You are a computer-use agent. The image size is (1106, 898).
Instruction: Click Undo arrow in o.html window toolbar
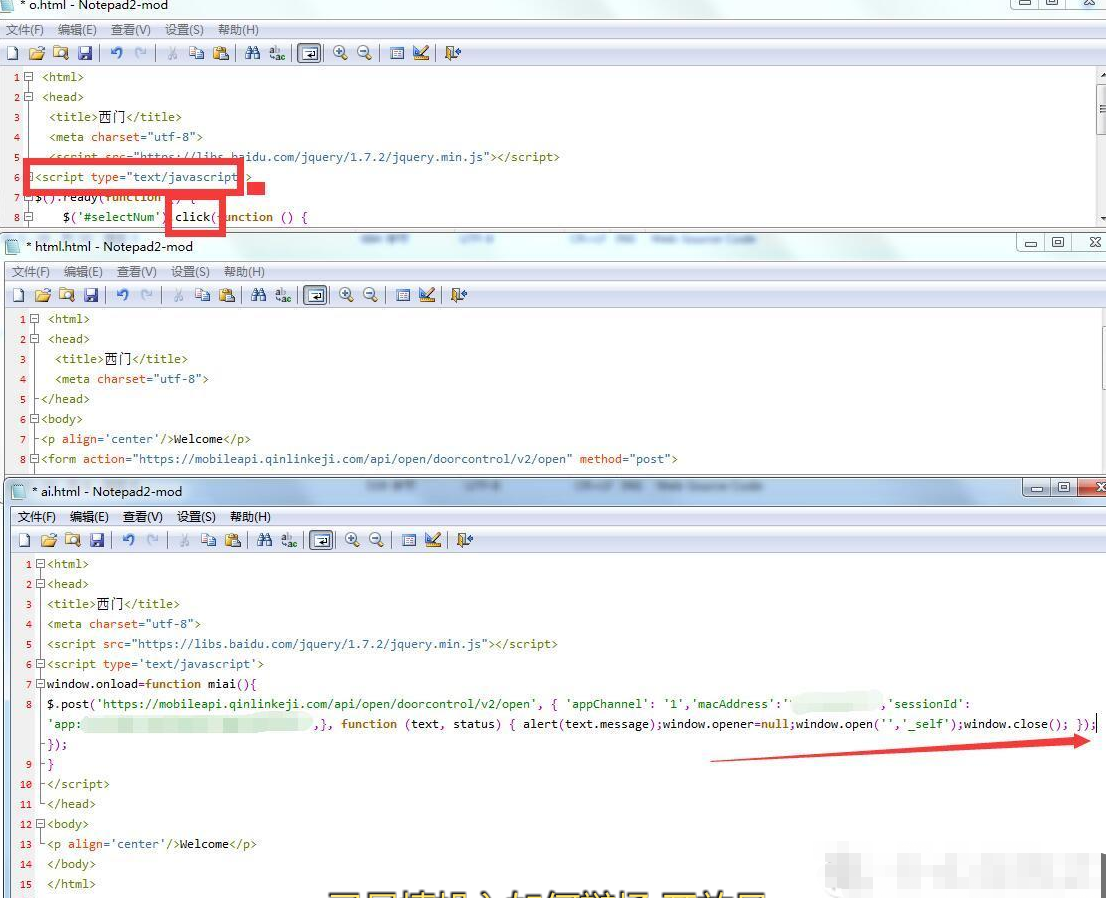116,53
